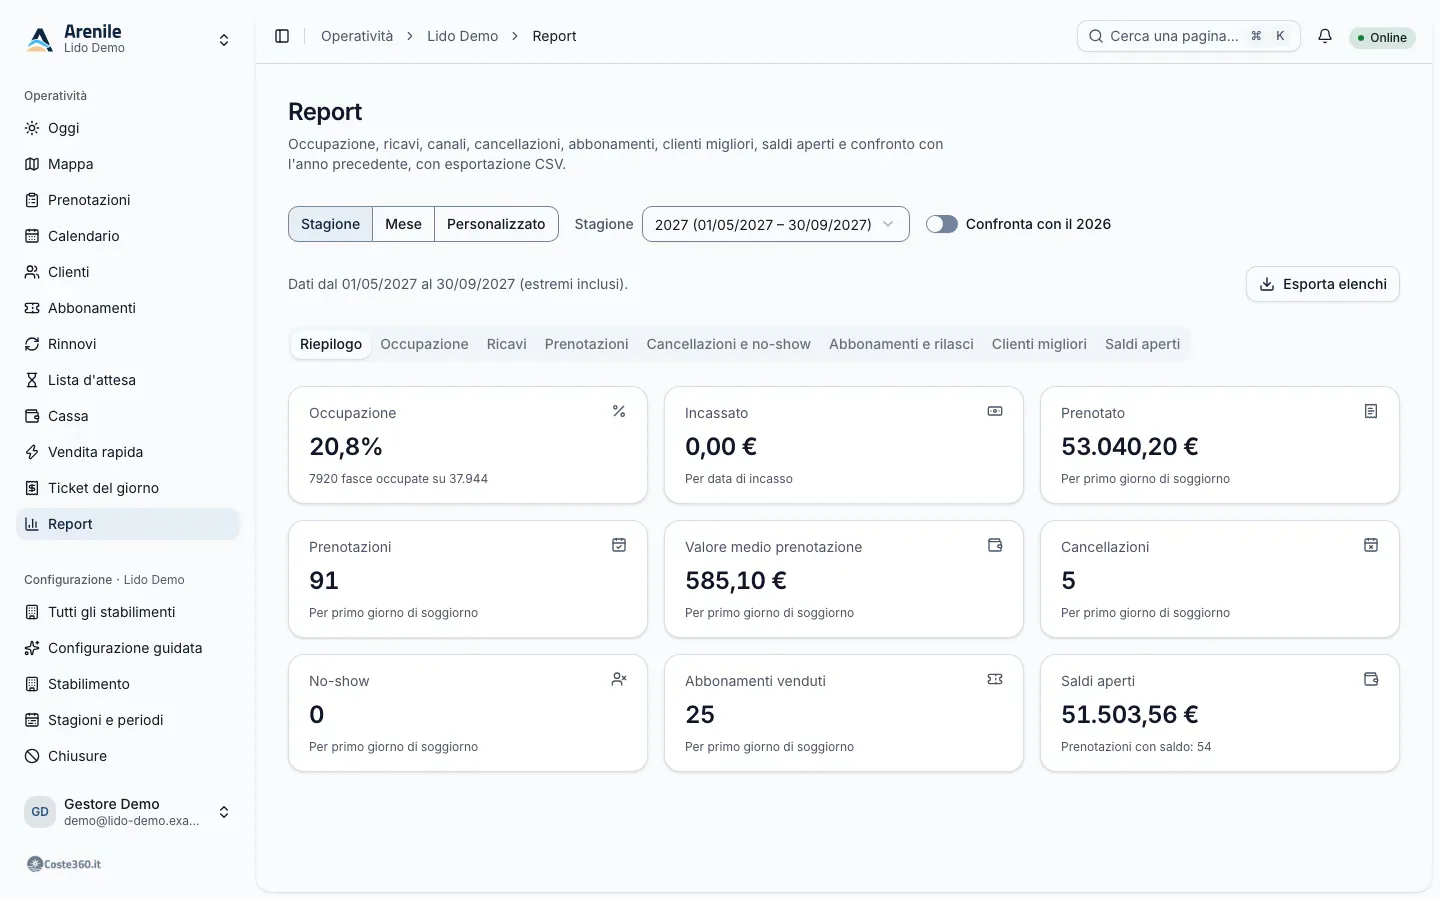The width and height of the screenshot is (1440, 900).
Task: Click the Rinnovi refresh icon
Action: 32,344
